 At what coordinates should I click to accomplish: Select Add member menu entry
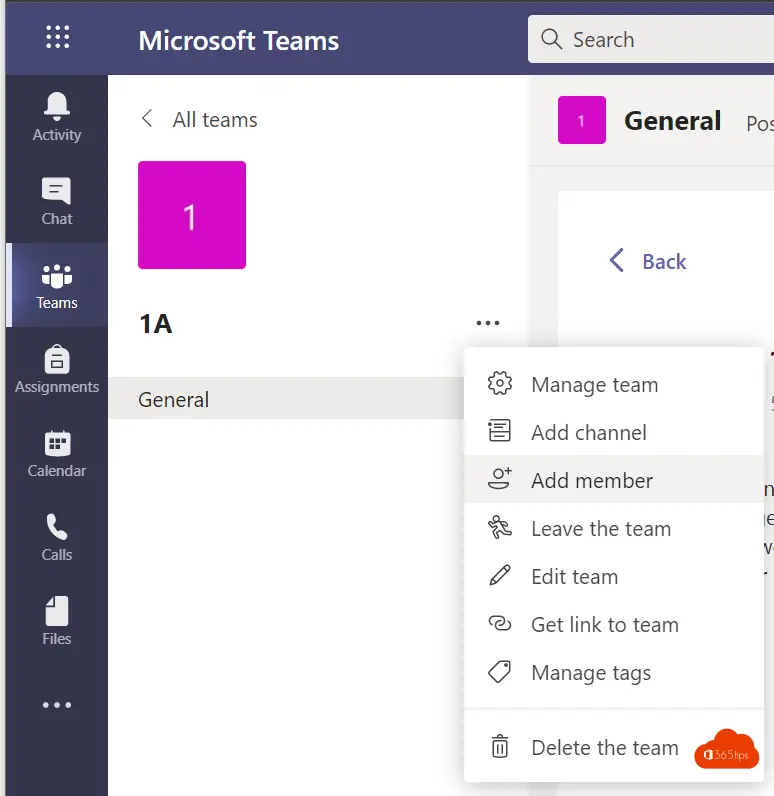click(x=614, y=480)
